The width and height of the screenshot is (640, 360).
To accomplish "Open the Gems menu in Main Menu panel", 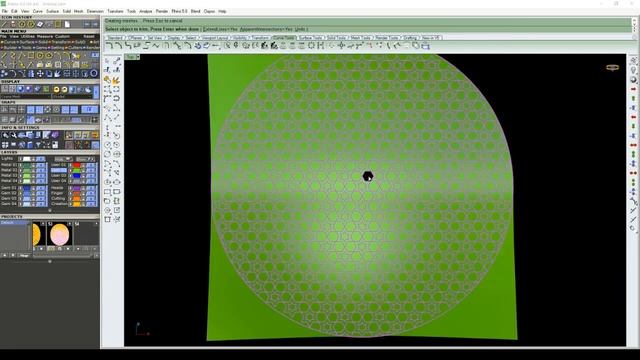I will pos(41,48).
